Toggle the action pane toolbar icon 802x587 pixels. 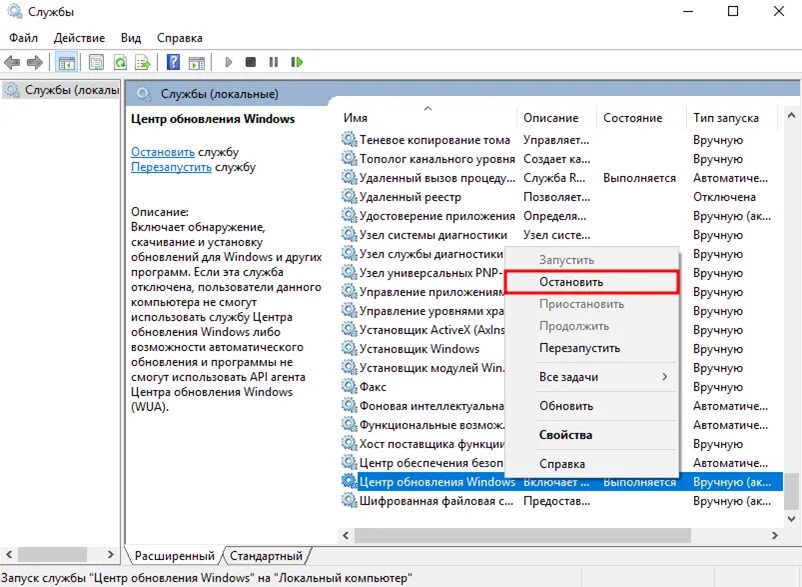coord(197,62)
